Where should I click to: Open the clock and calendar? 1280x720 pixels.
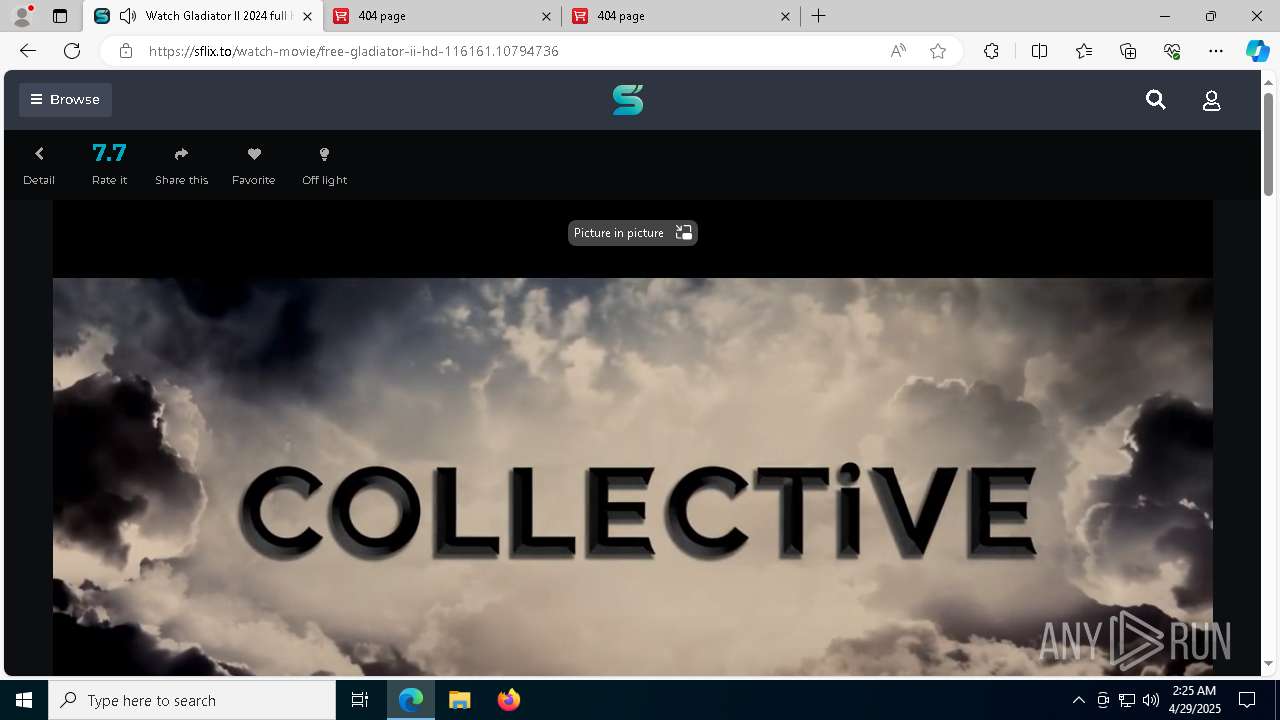(1194, 700)
